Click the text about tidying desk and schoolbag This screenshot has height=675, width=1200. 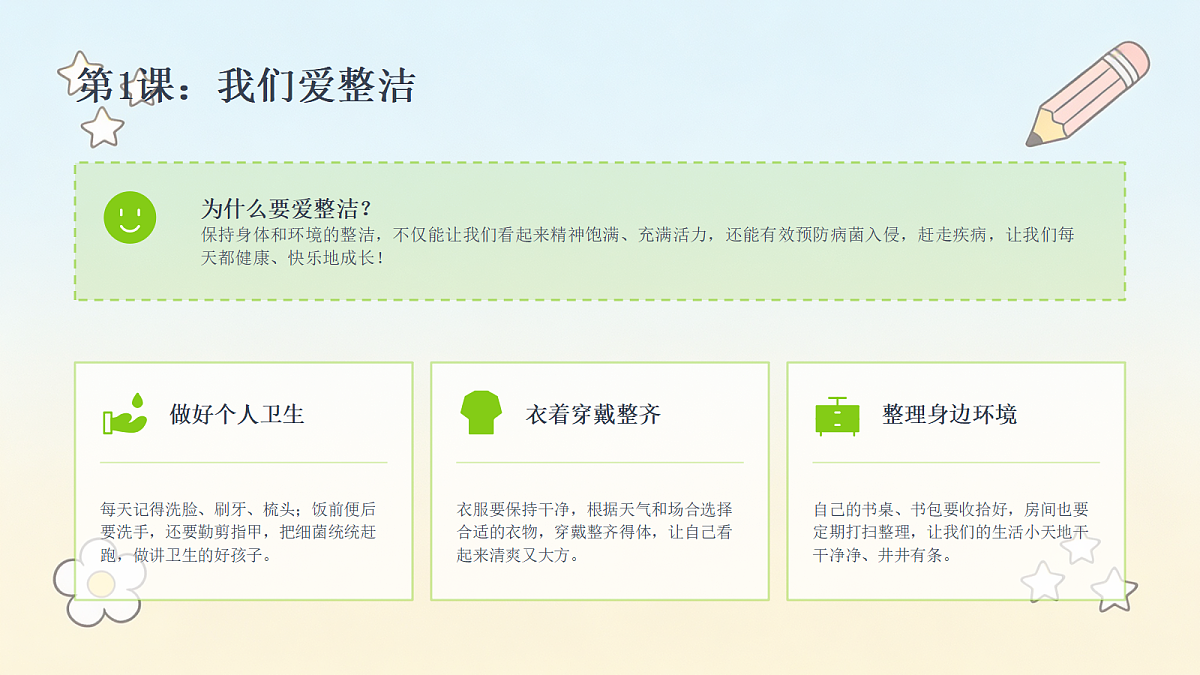[x=951, y=532]
